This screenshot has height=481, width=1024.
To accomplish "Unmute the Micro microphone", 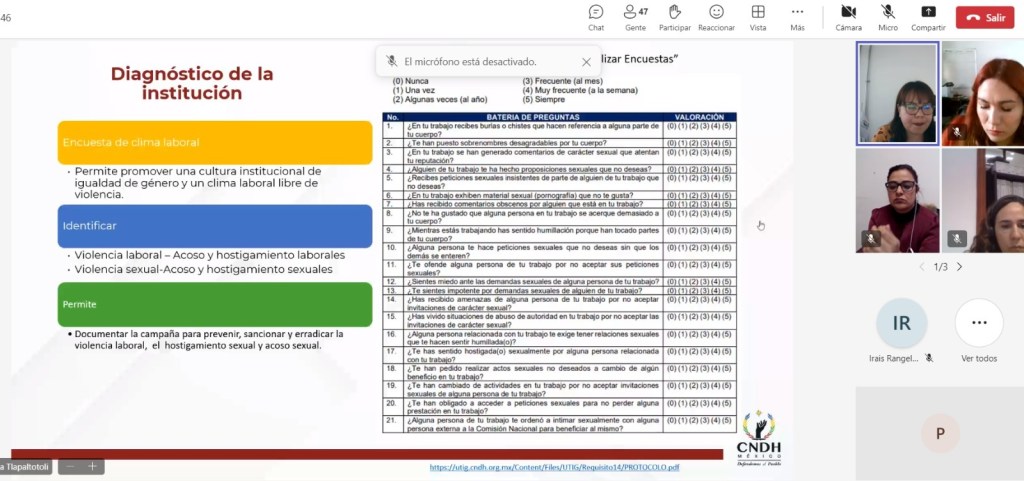I will [887, 17].
